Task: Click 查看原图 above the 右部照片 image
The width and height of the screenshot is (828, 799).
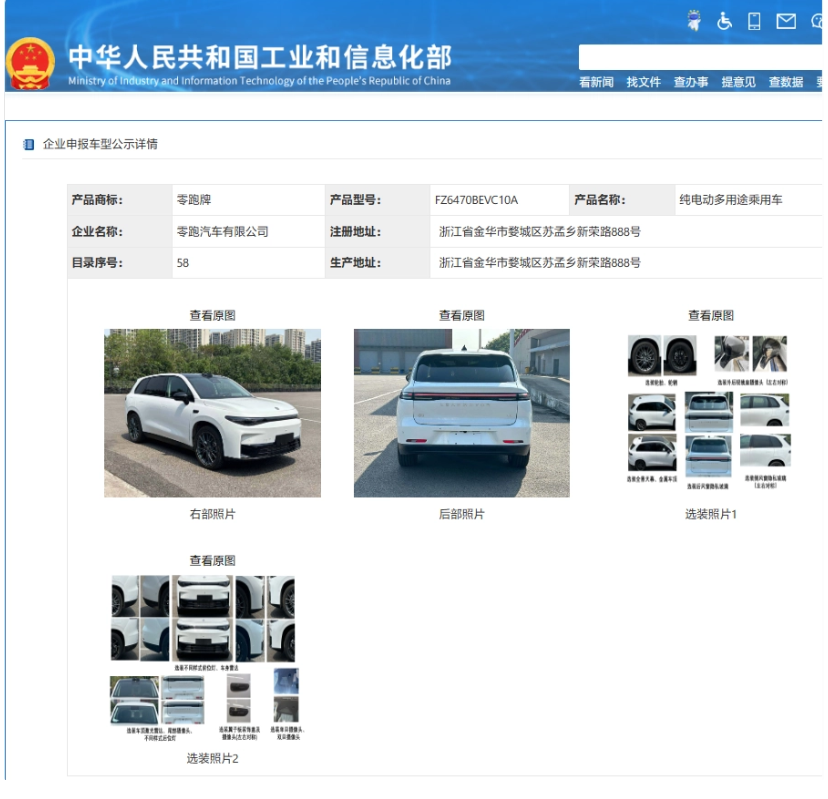Action: (212, 315)
